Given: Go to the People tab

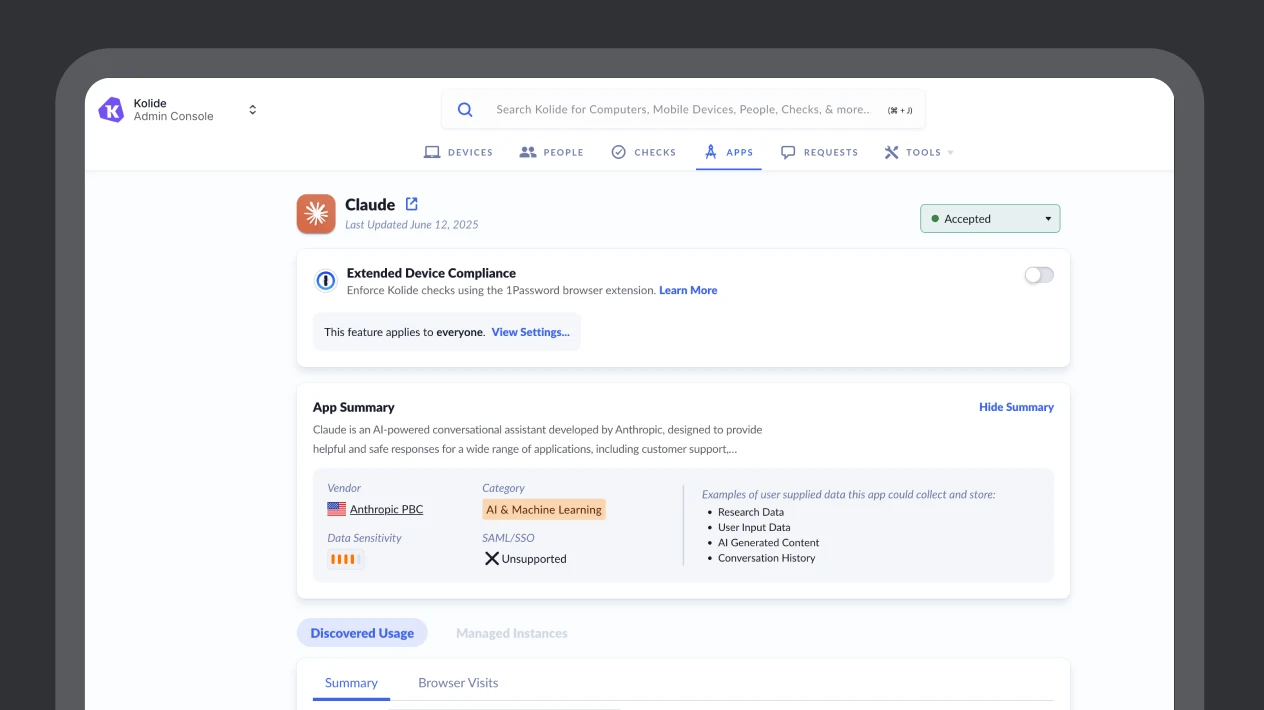Looking at the screenshot, I should 552,152.
